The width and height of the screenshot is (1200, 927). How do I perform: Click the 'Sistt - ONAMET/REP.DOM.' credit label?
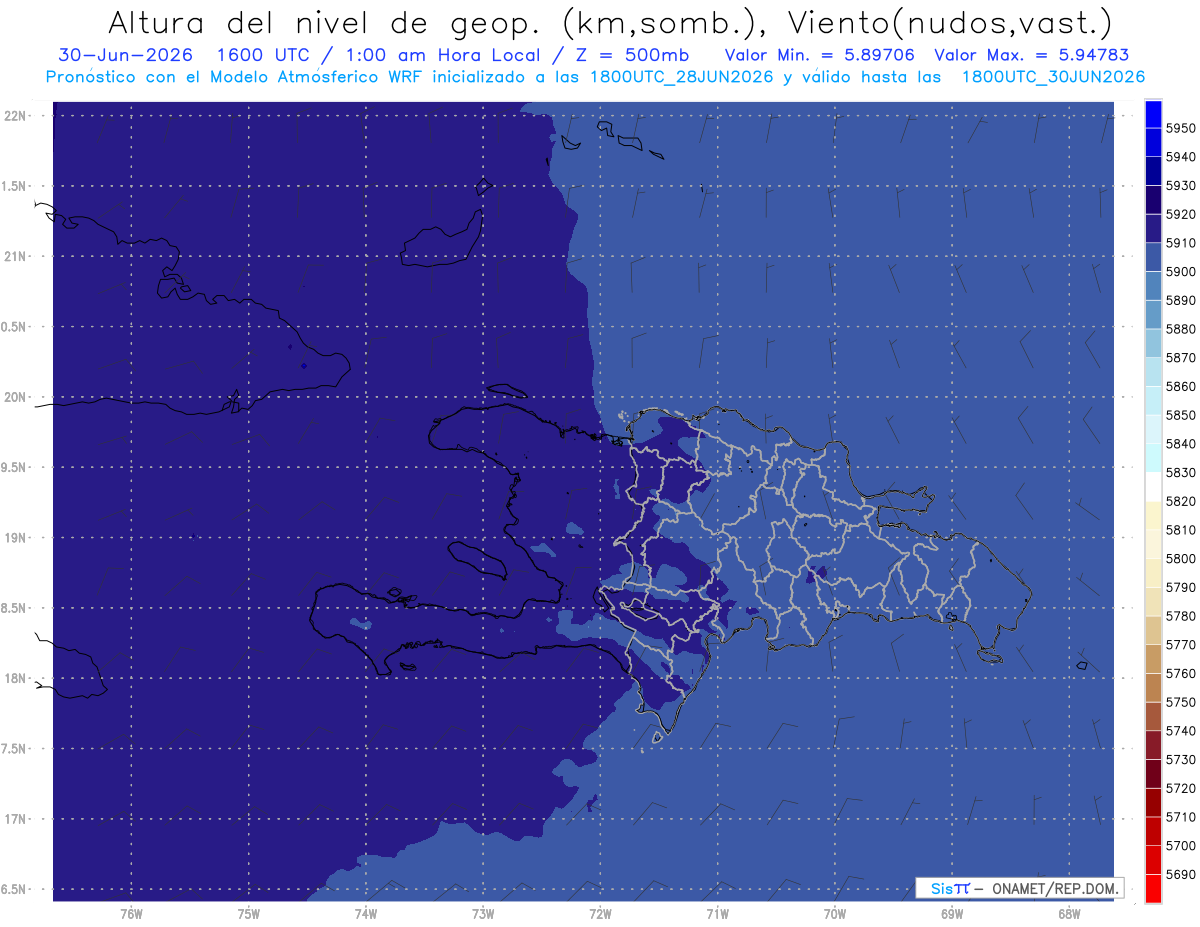coord(1019,888)
